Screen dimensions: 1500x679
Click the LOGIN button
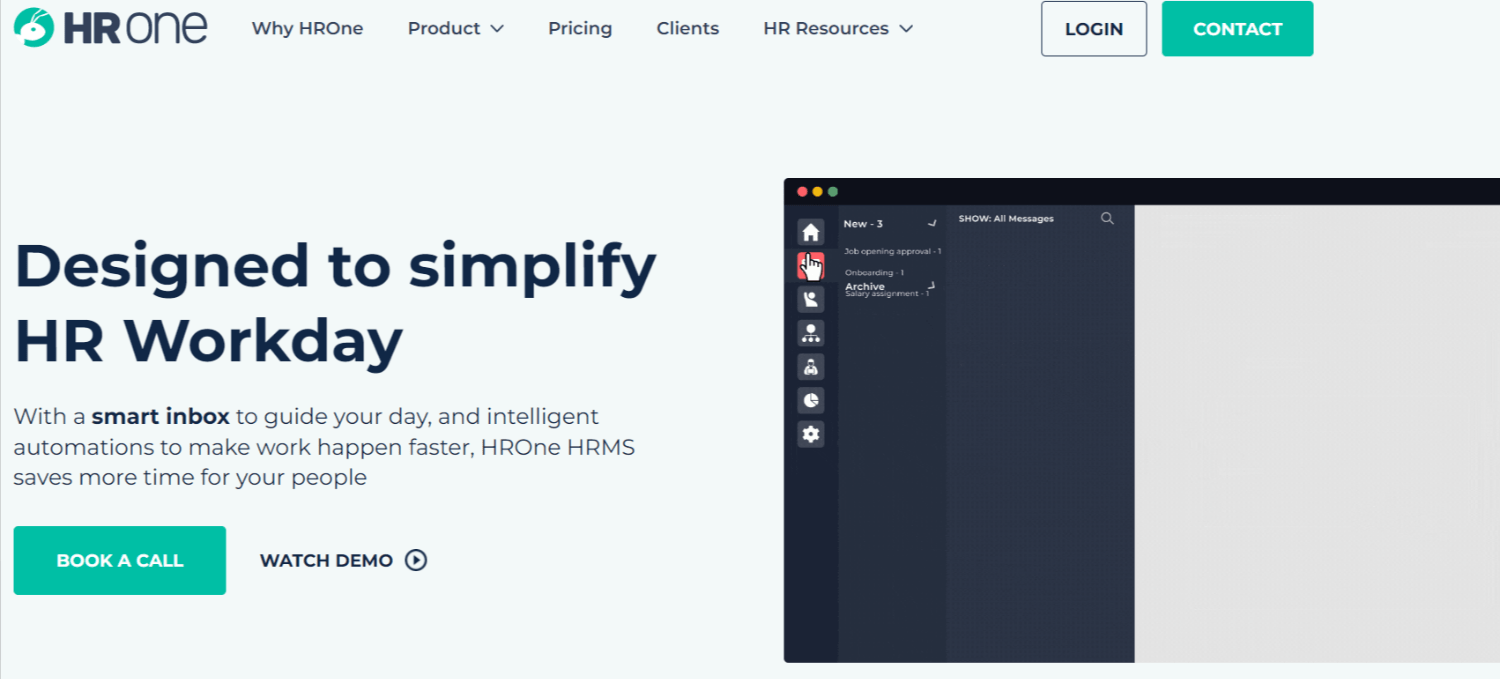[x=1094, y=29]
